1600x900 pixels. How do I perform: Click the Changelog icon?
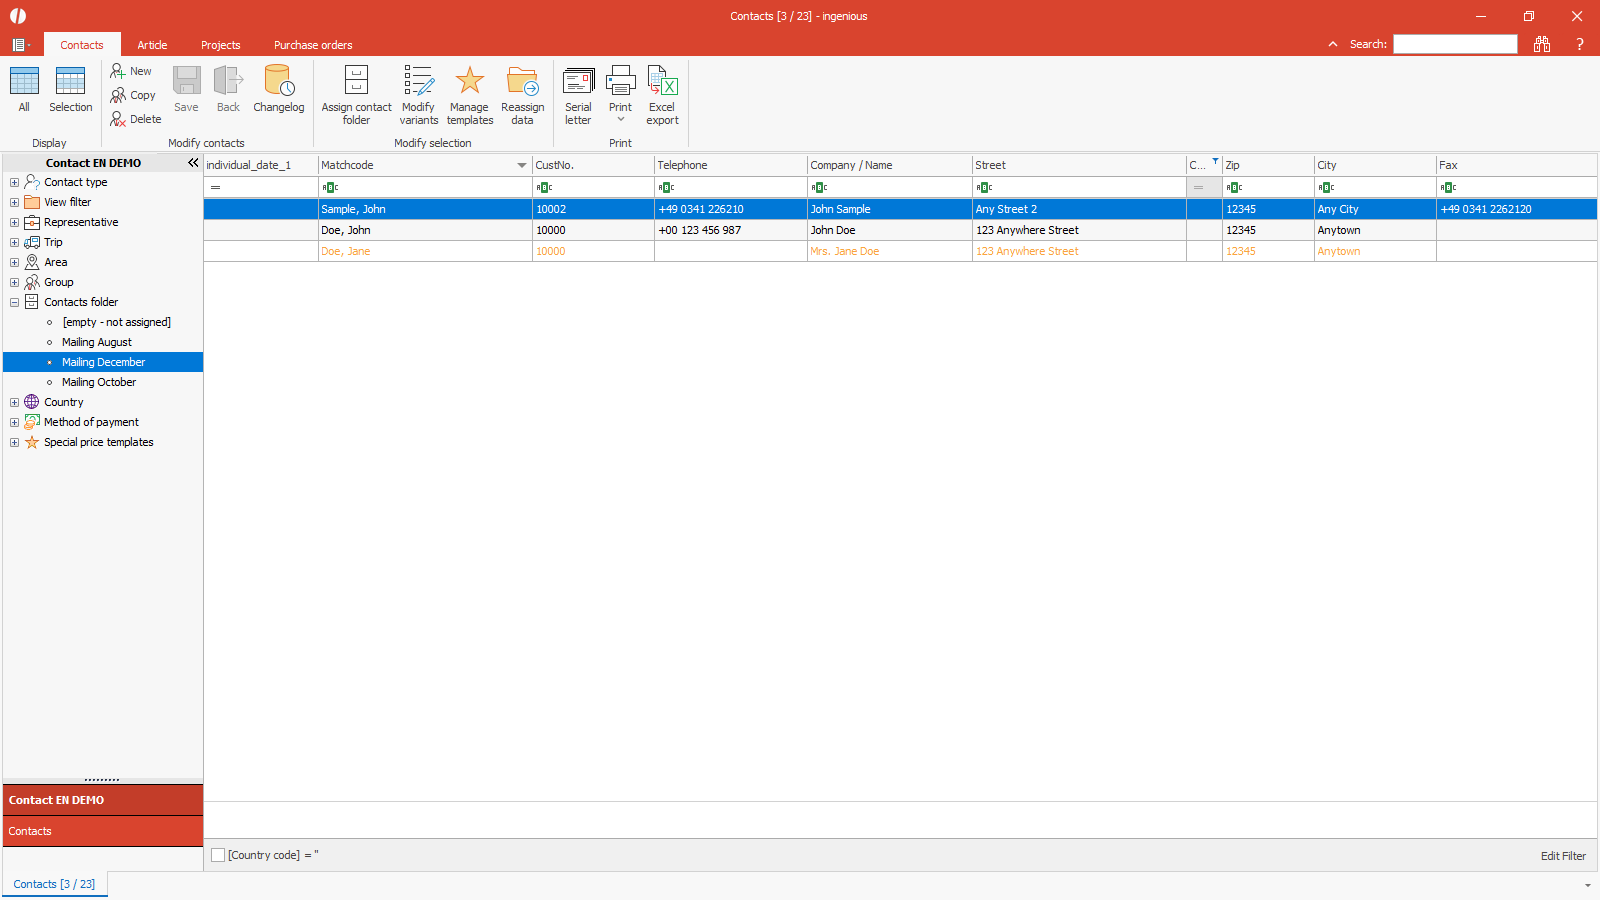tap(278, 82)
